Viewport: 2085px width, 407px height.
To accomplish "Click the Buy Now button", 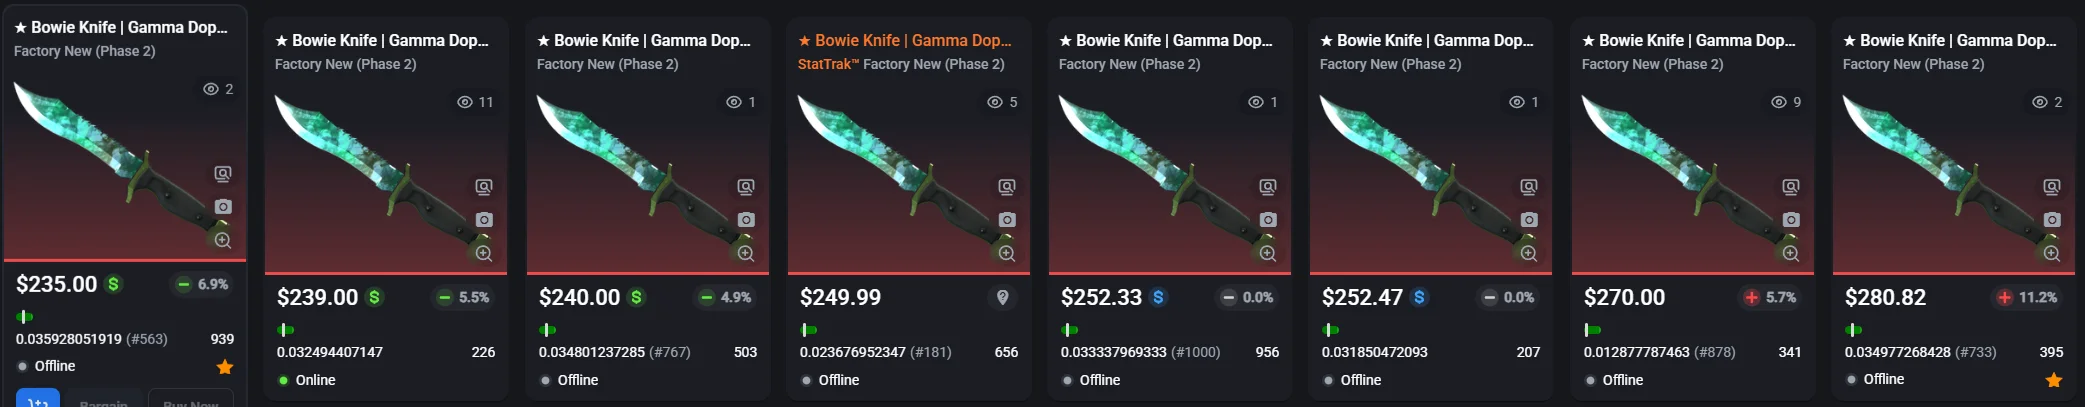I will tap(191, 400).
